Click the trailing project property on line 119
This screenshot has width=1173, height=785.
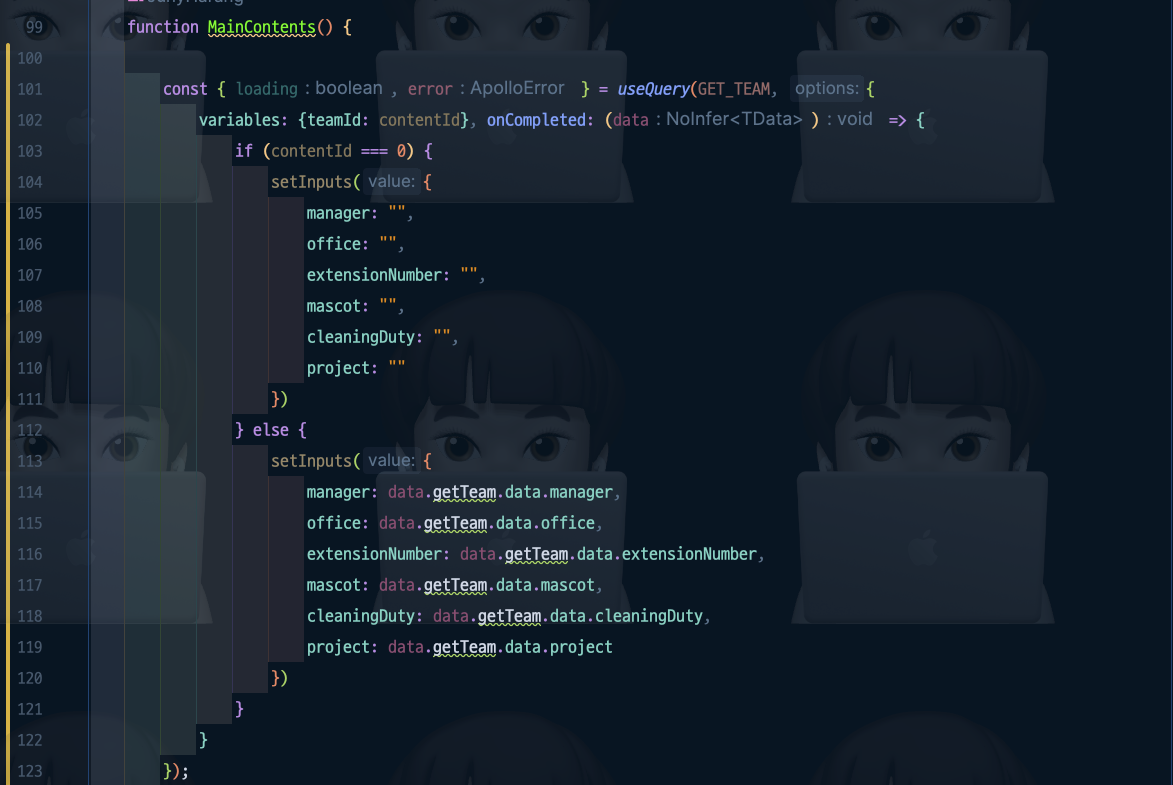pyautogui.click(x=581, y=647)
